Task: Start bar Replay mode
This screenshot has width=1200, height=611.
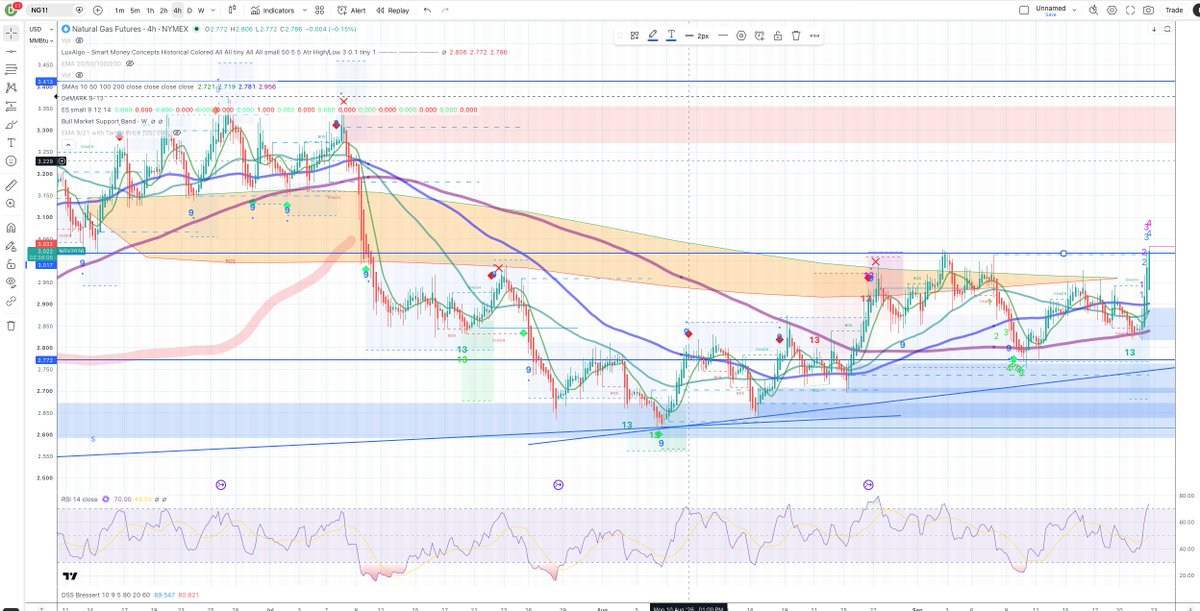Action: pyautogui.click(x=392, y=10)
